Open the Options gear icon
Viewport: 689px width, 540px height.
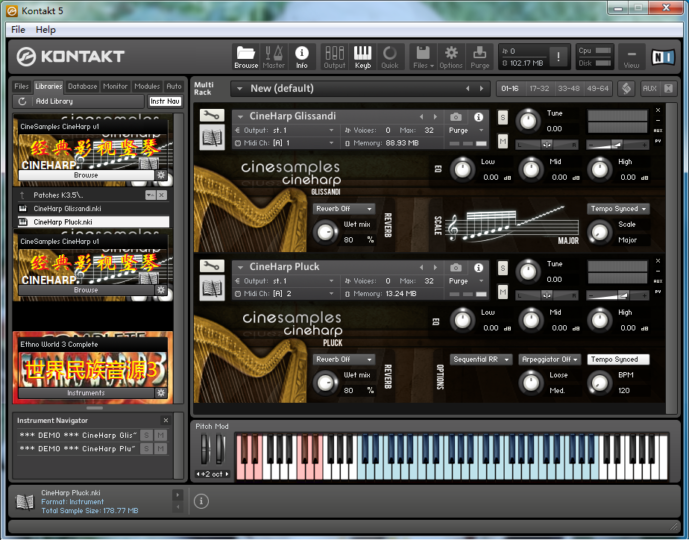tap(451, 53)
